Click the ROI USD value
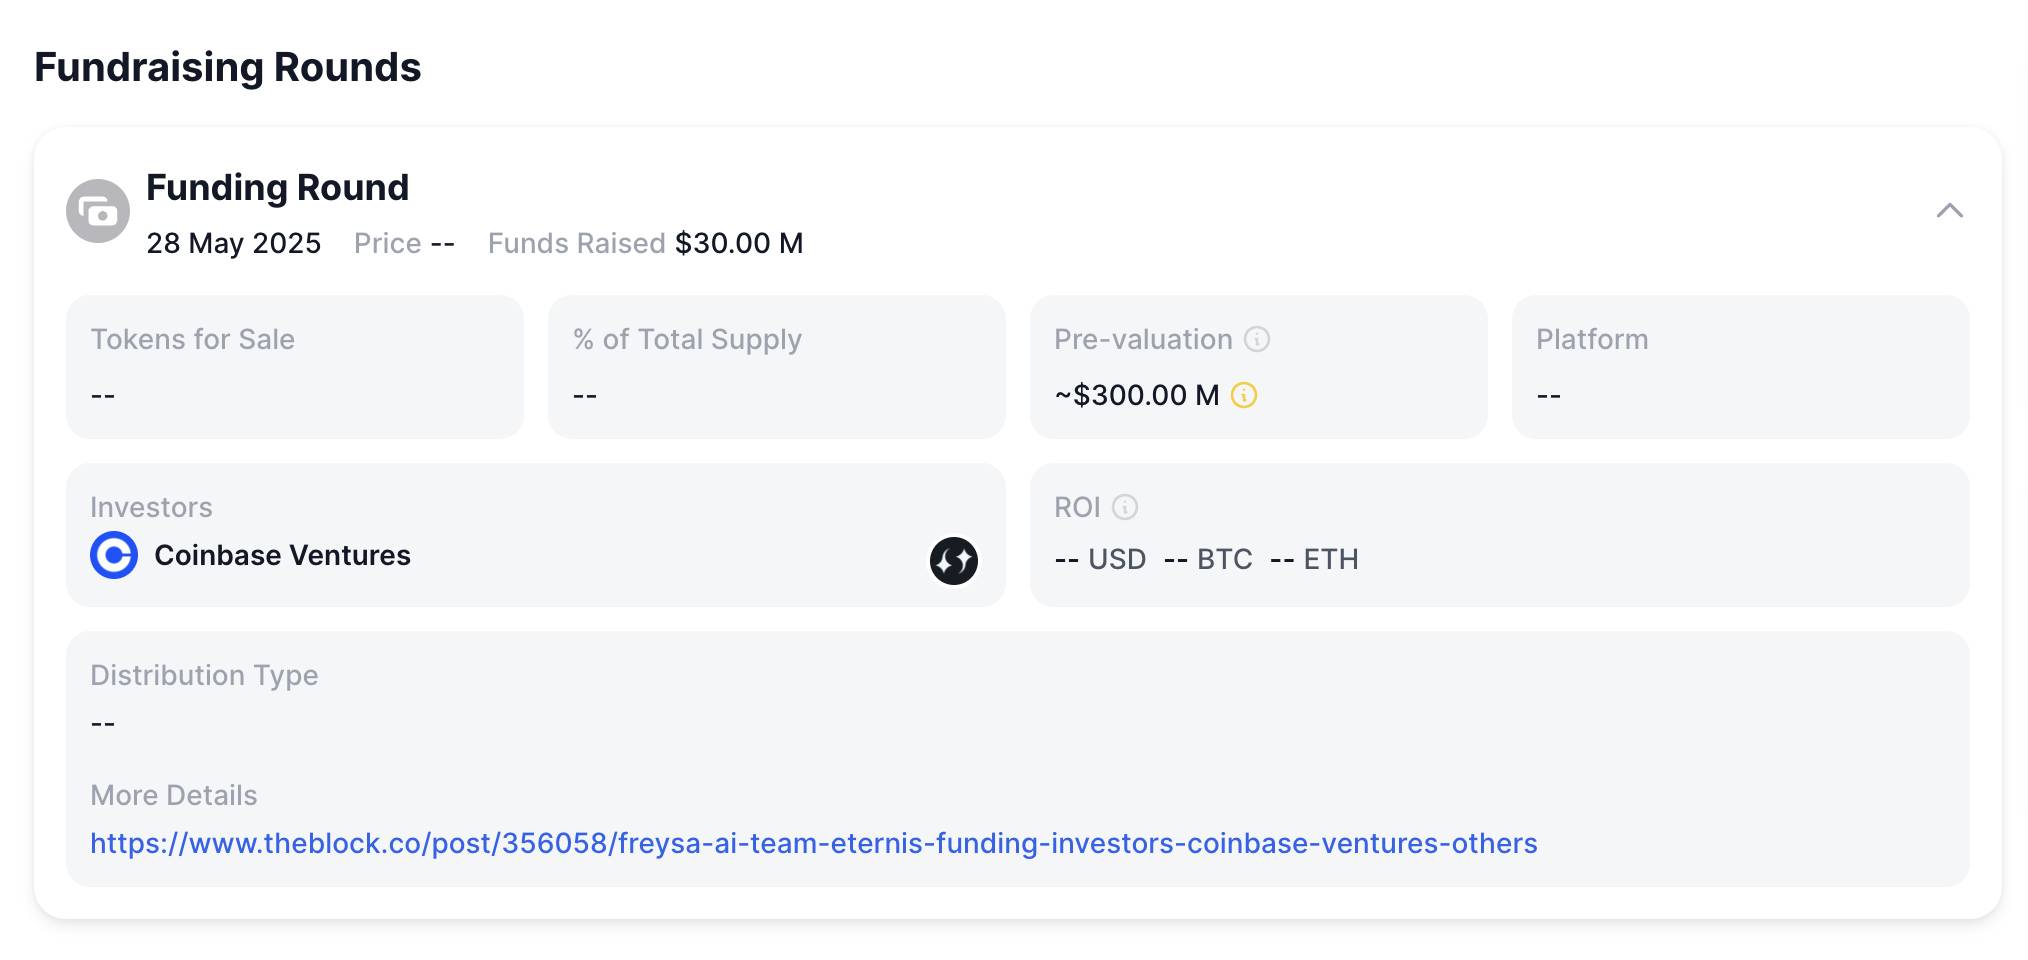 pos(1100,559)
